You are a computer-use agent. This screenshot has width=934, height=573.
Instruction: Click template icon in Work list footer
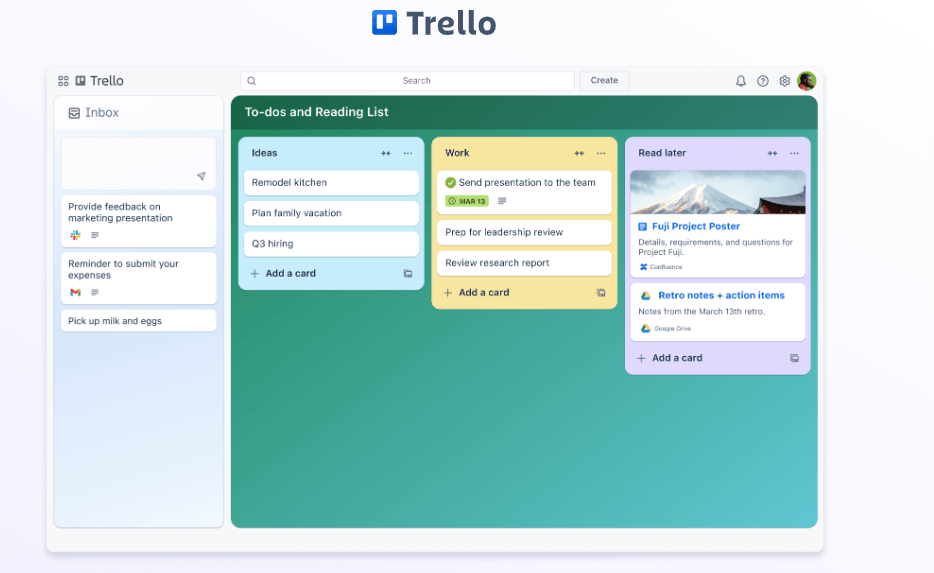coord(601,292)
